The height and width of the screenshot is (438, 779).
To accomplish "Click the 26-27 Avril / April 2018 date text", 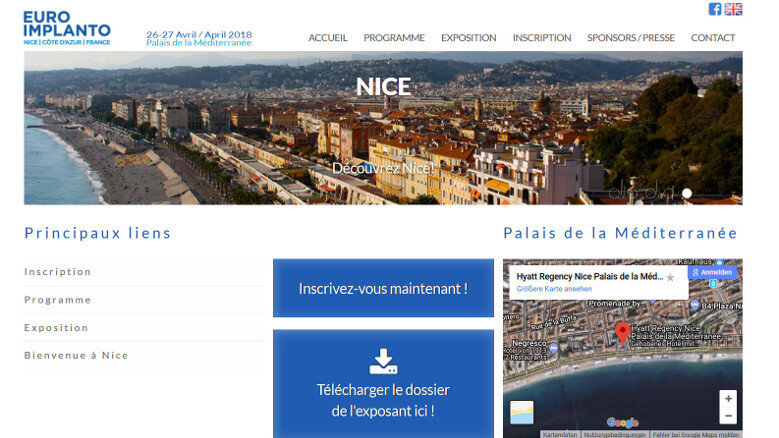I will coord(199,34).
